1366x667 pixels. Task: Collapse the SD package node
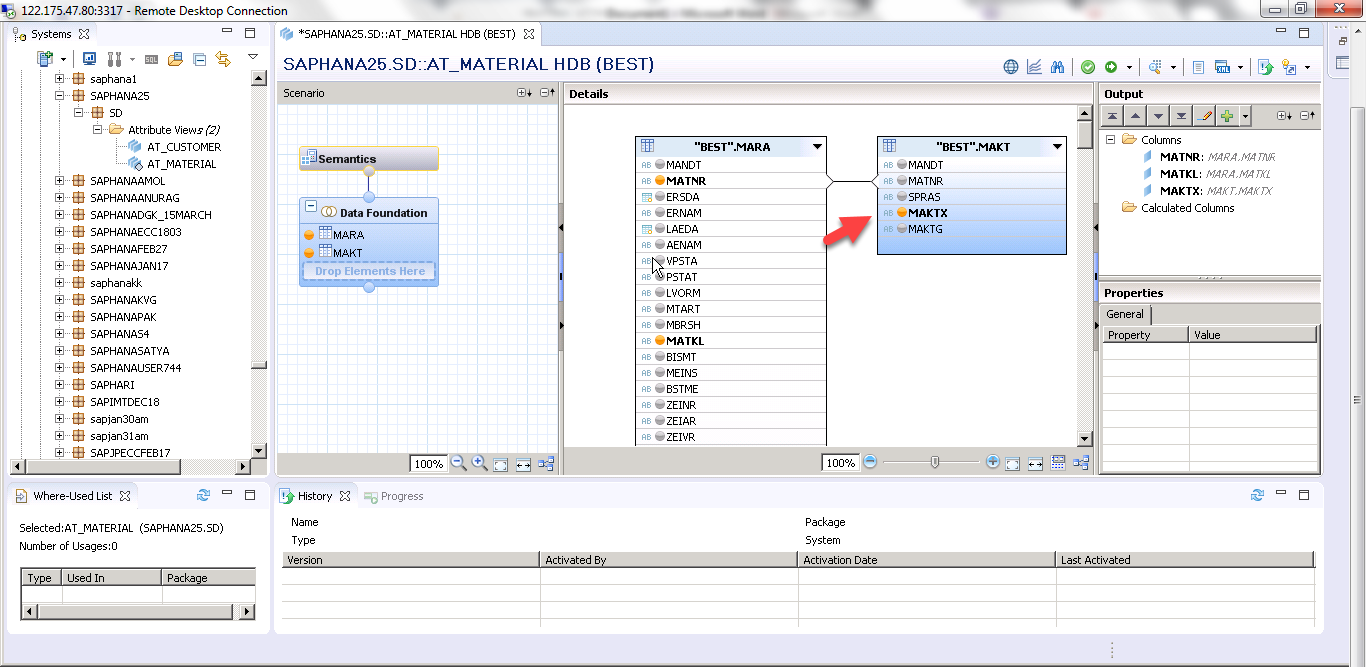[79, 113]
